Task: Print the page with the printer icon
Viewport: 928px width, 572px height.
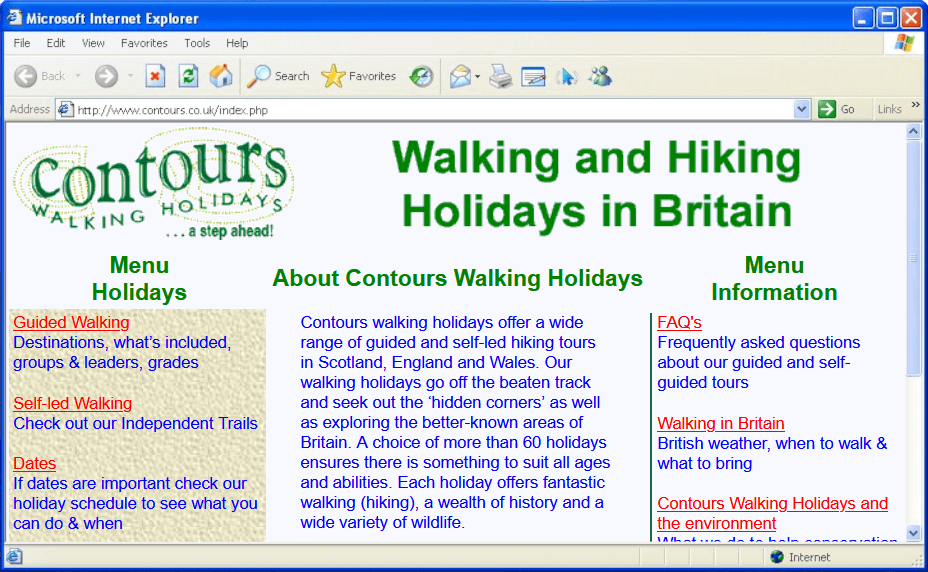Action: pyautogui.click(x=500, y=76)
